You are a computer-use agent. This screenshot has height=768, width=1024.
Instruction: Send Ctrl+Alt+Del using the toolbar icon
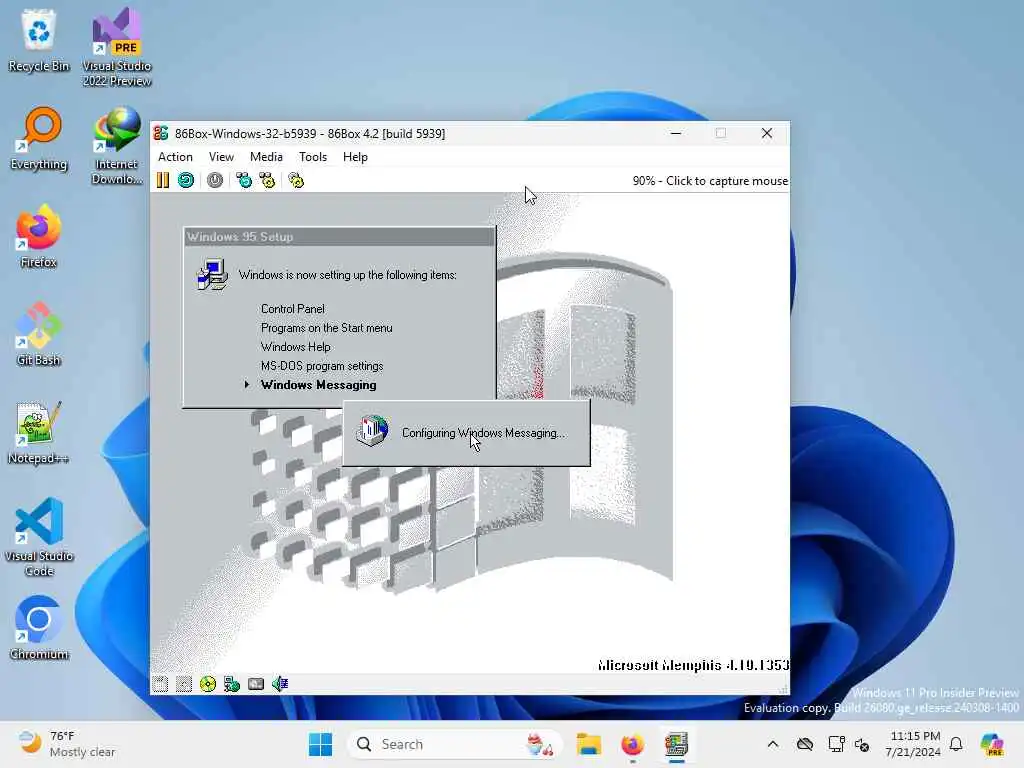(244, 180)
